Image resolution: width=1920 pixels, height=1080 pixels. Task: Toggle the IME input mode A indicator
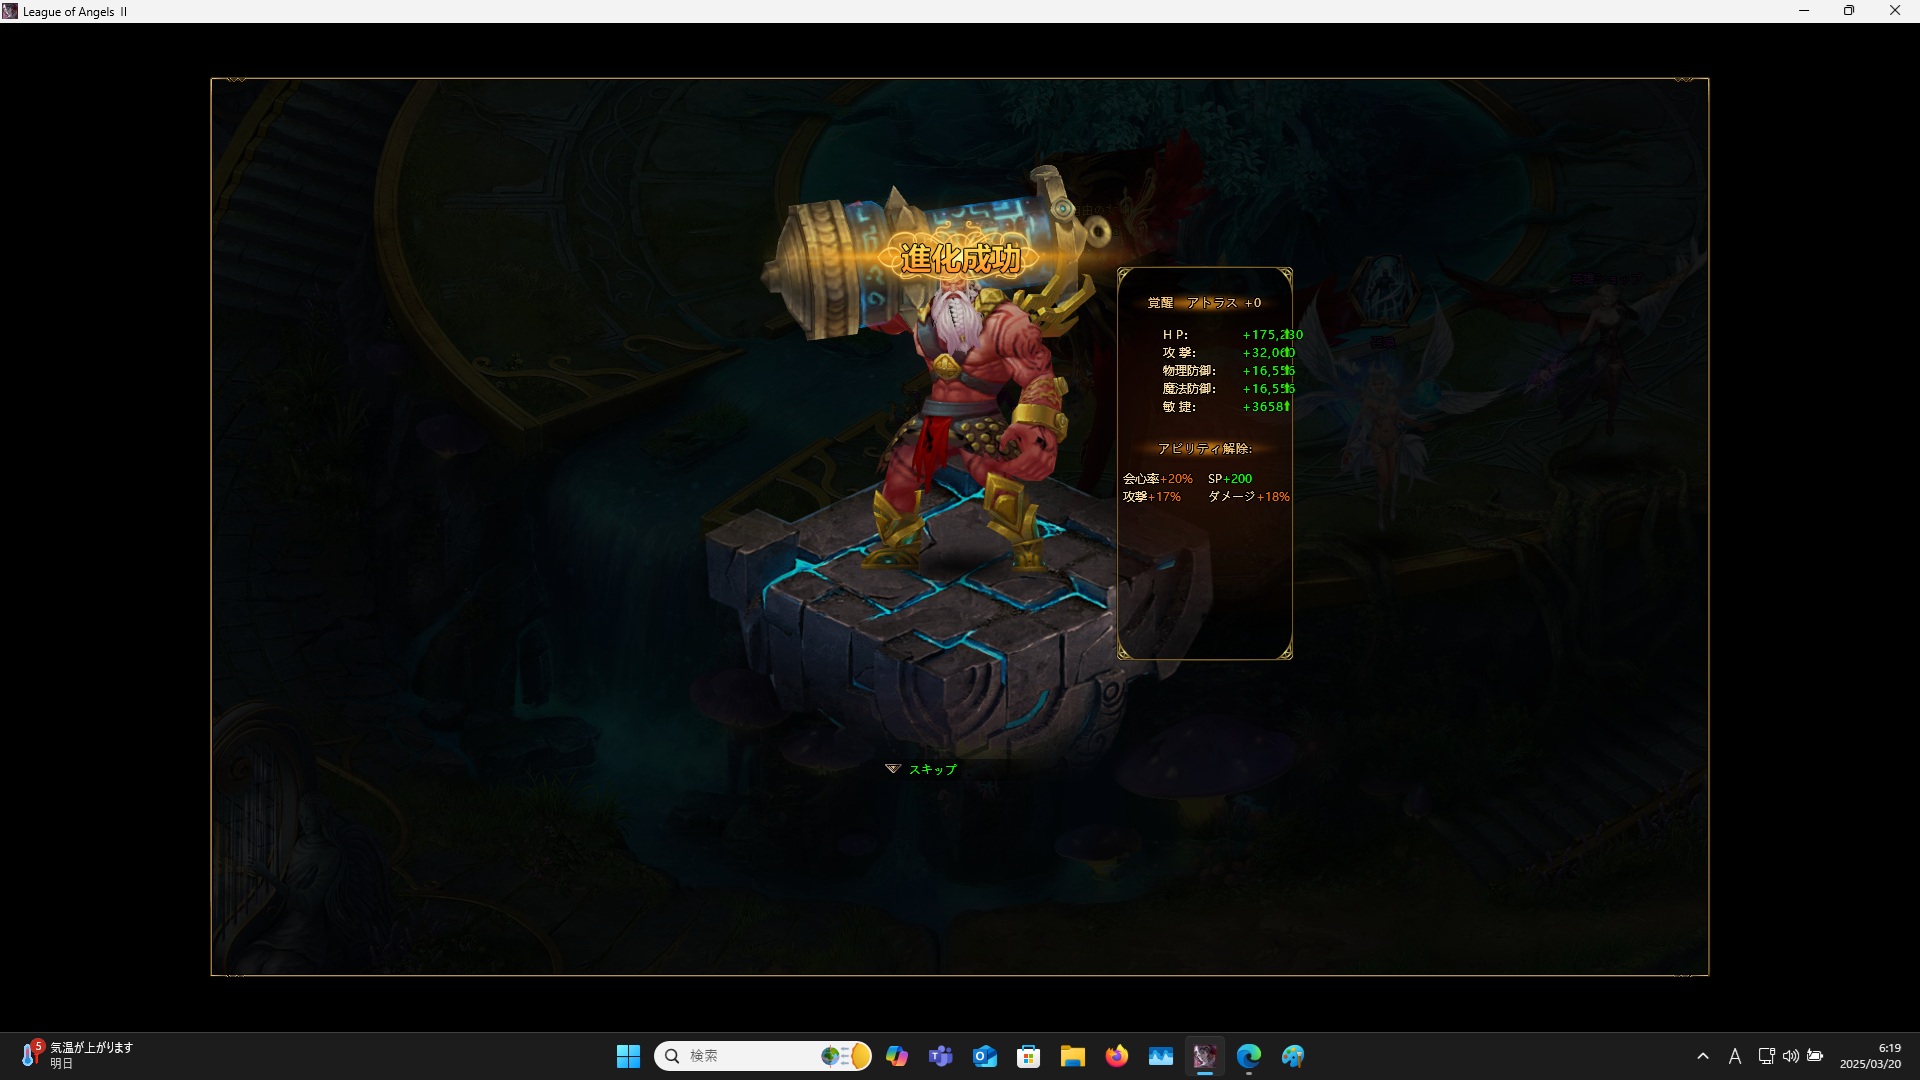(x=1735, y=1056)
